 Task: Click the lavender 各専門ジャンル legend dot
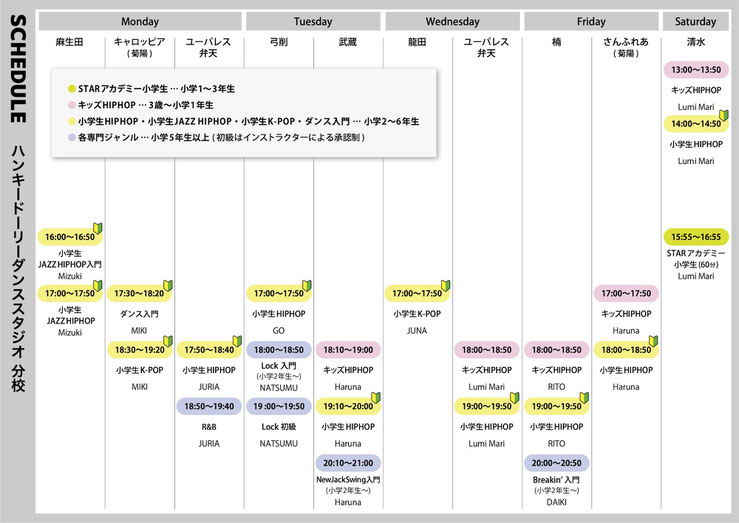tap(72, 137)
